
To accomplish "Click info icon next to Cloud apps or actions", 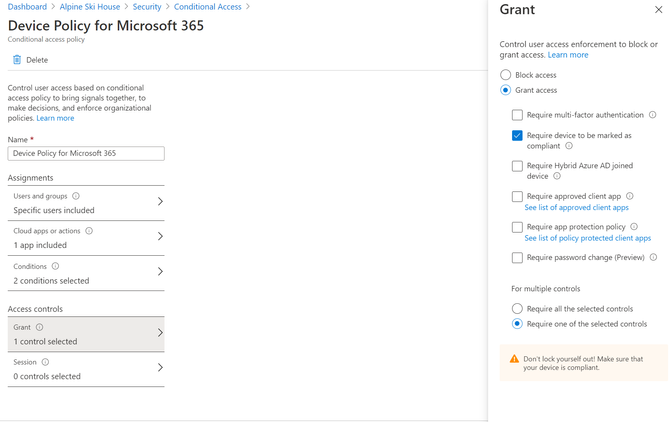I will coord(89,231).
